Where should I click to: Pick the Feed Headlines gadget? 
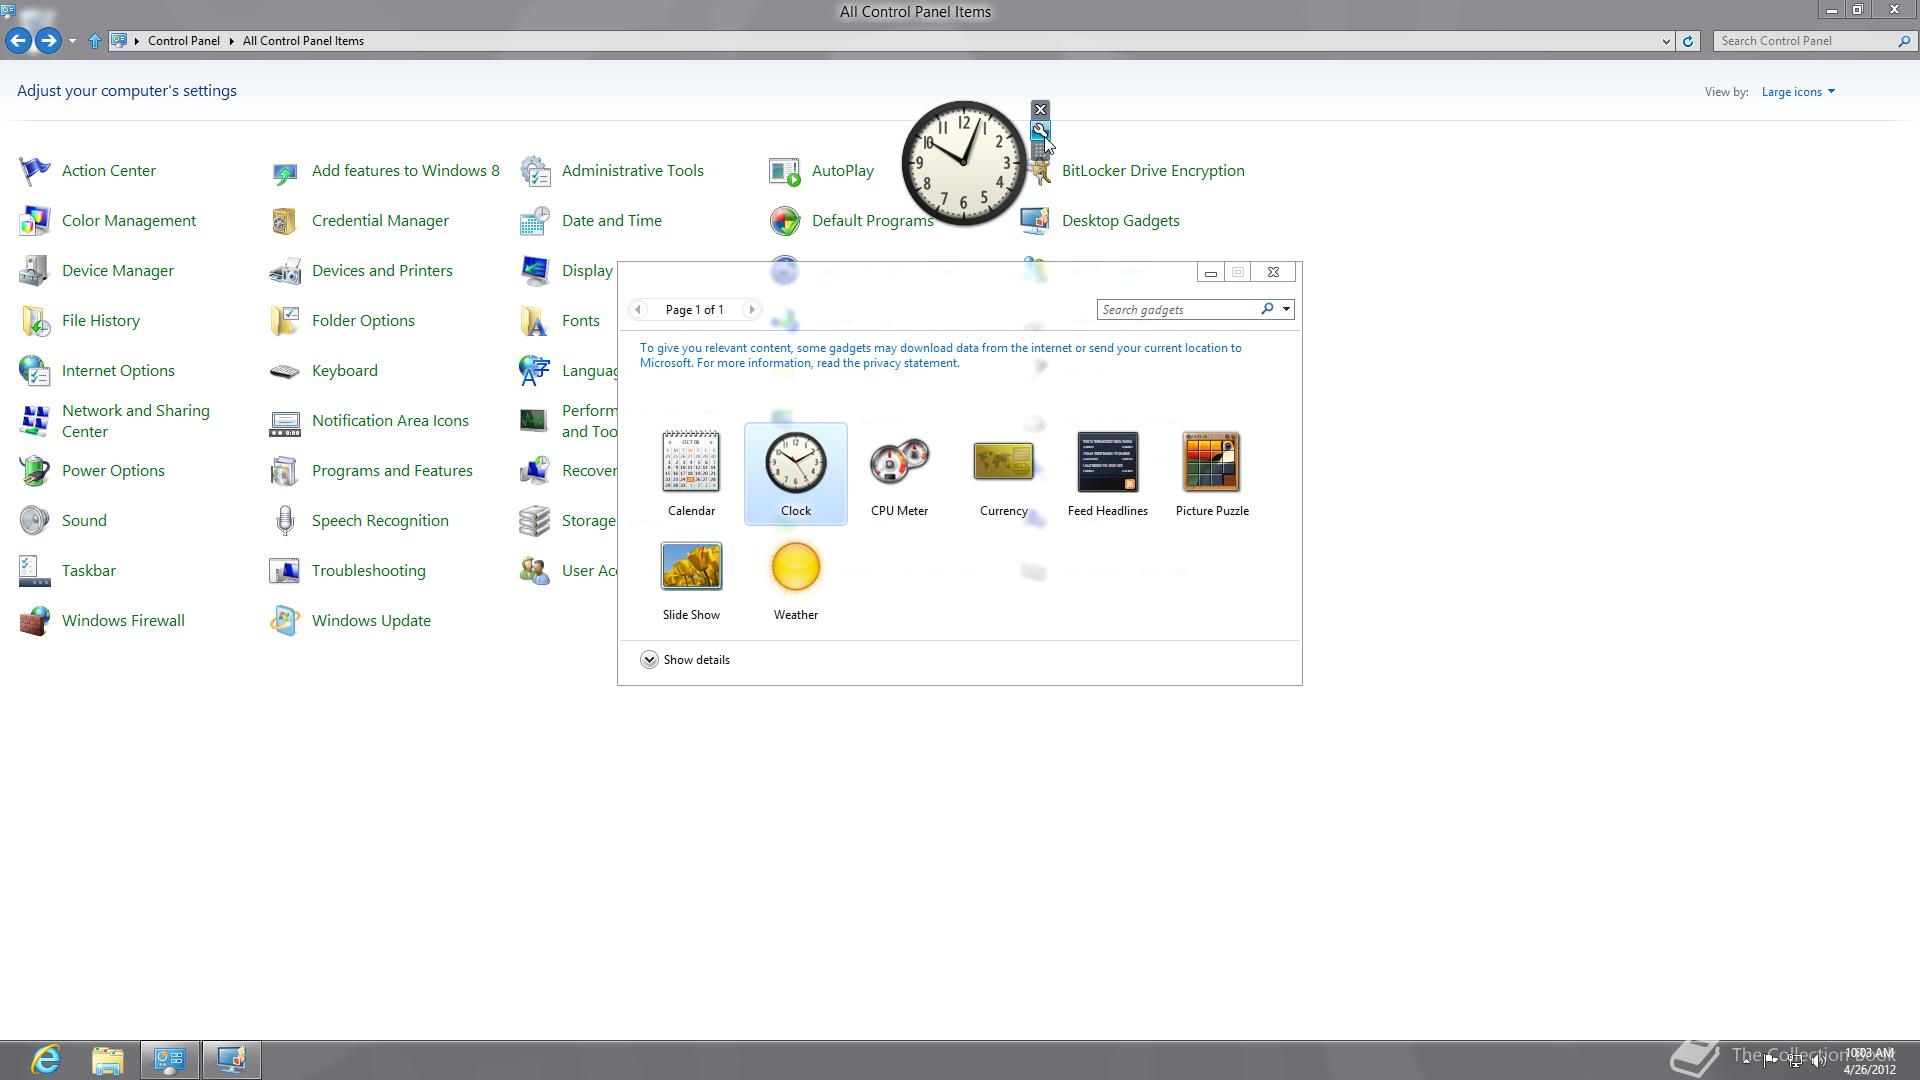tap(1107, 473)
